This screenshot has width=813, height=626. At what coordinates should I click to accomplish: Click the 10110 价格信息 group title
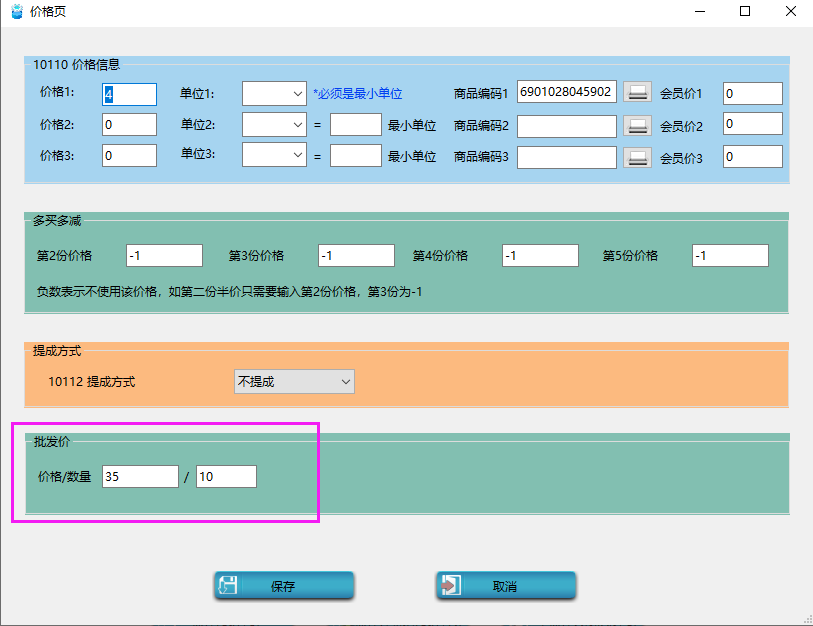click(x=76, y=65)
